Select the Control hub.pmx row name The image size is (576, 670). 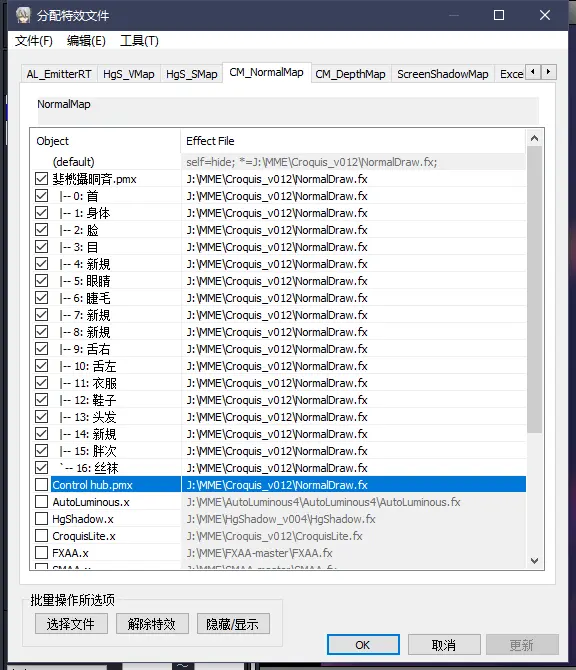point(92,485)
